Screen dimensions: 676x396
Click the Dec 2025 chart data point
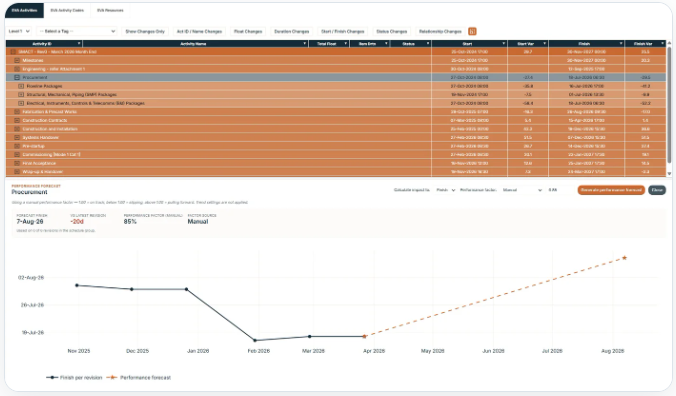(132, 289)
